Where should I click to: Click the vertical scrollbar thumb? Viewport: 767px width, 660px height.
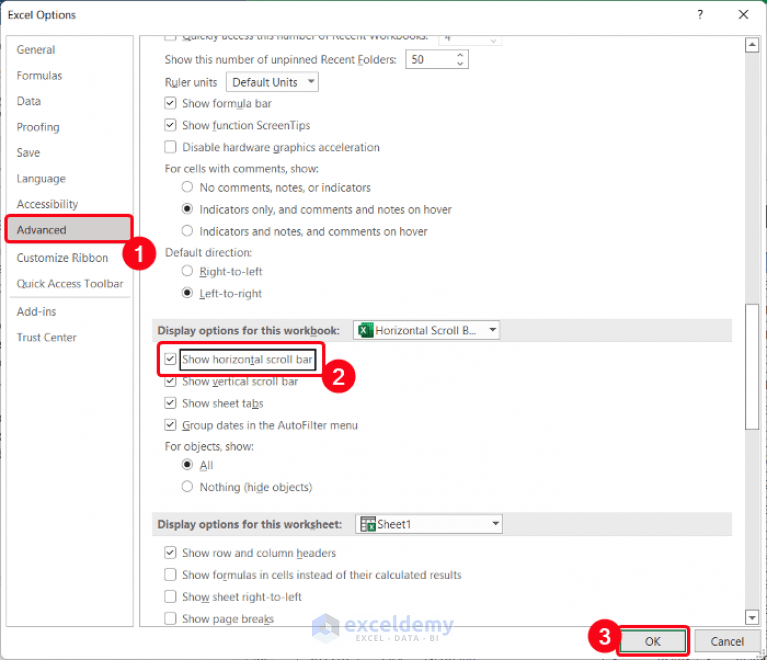(752, 367)
